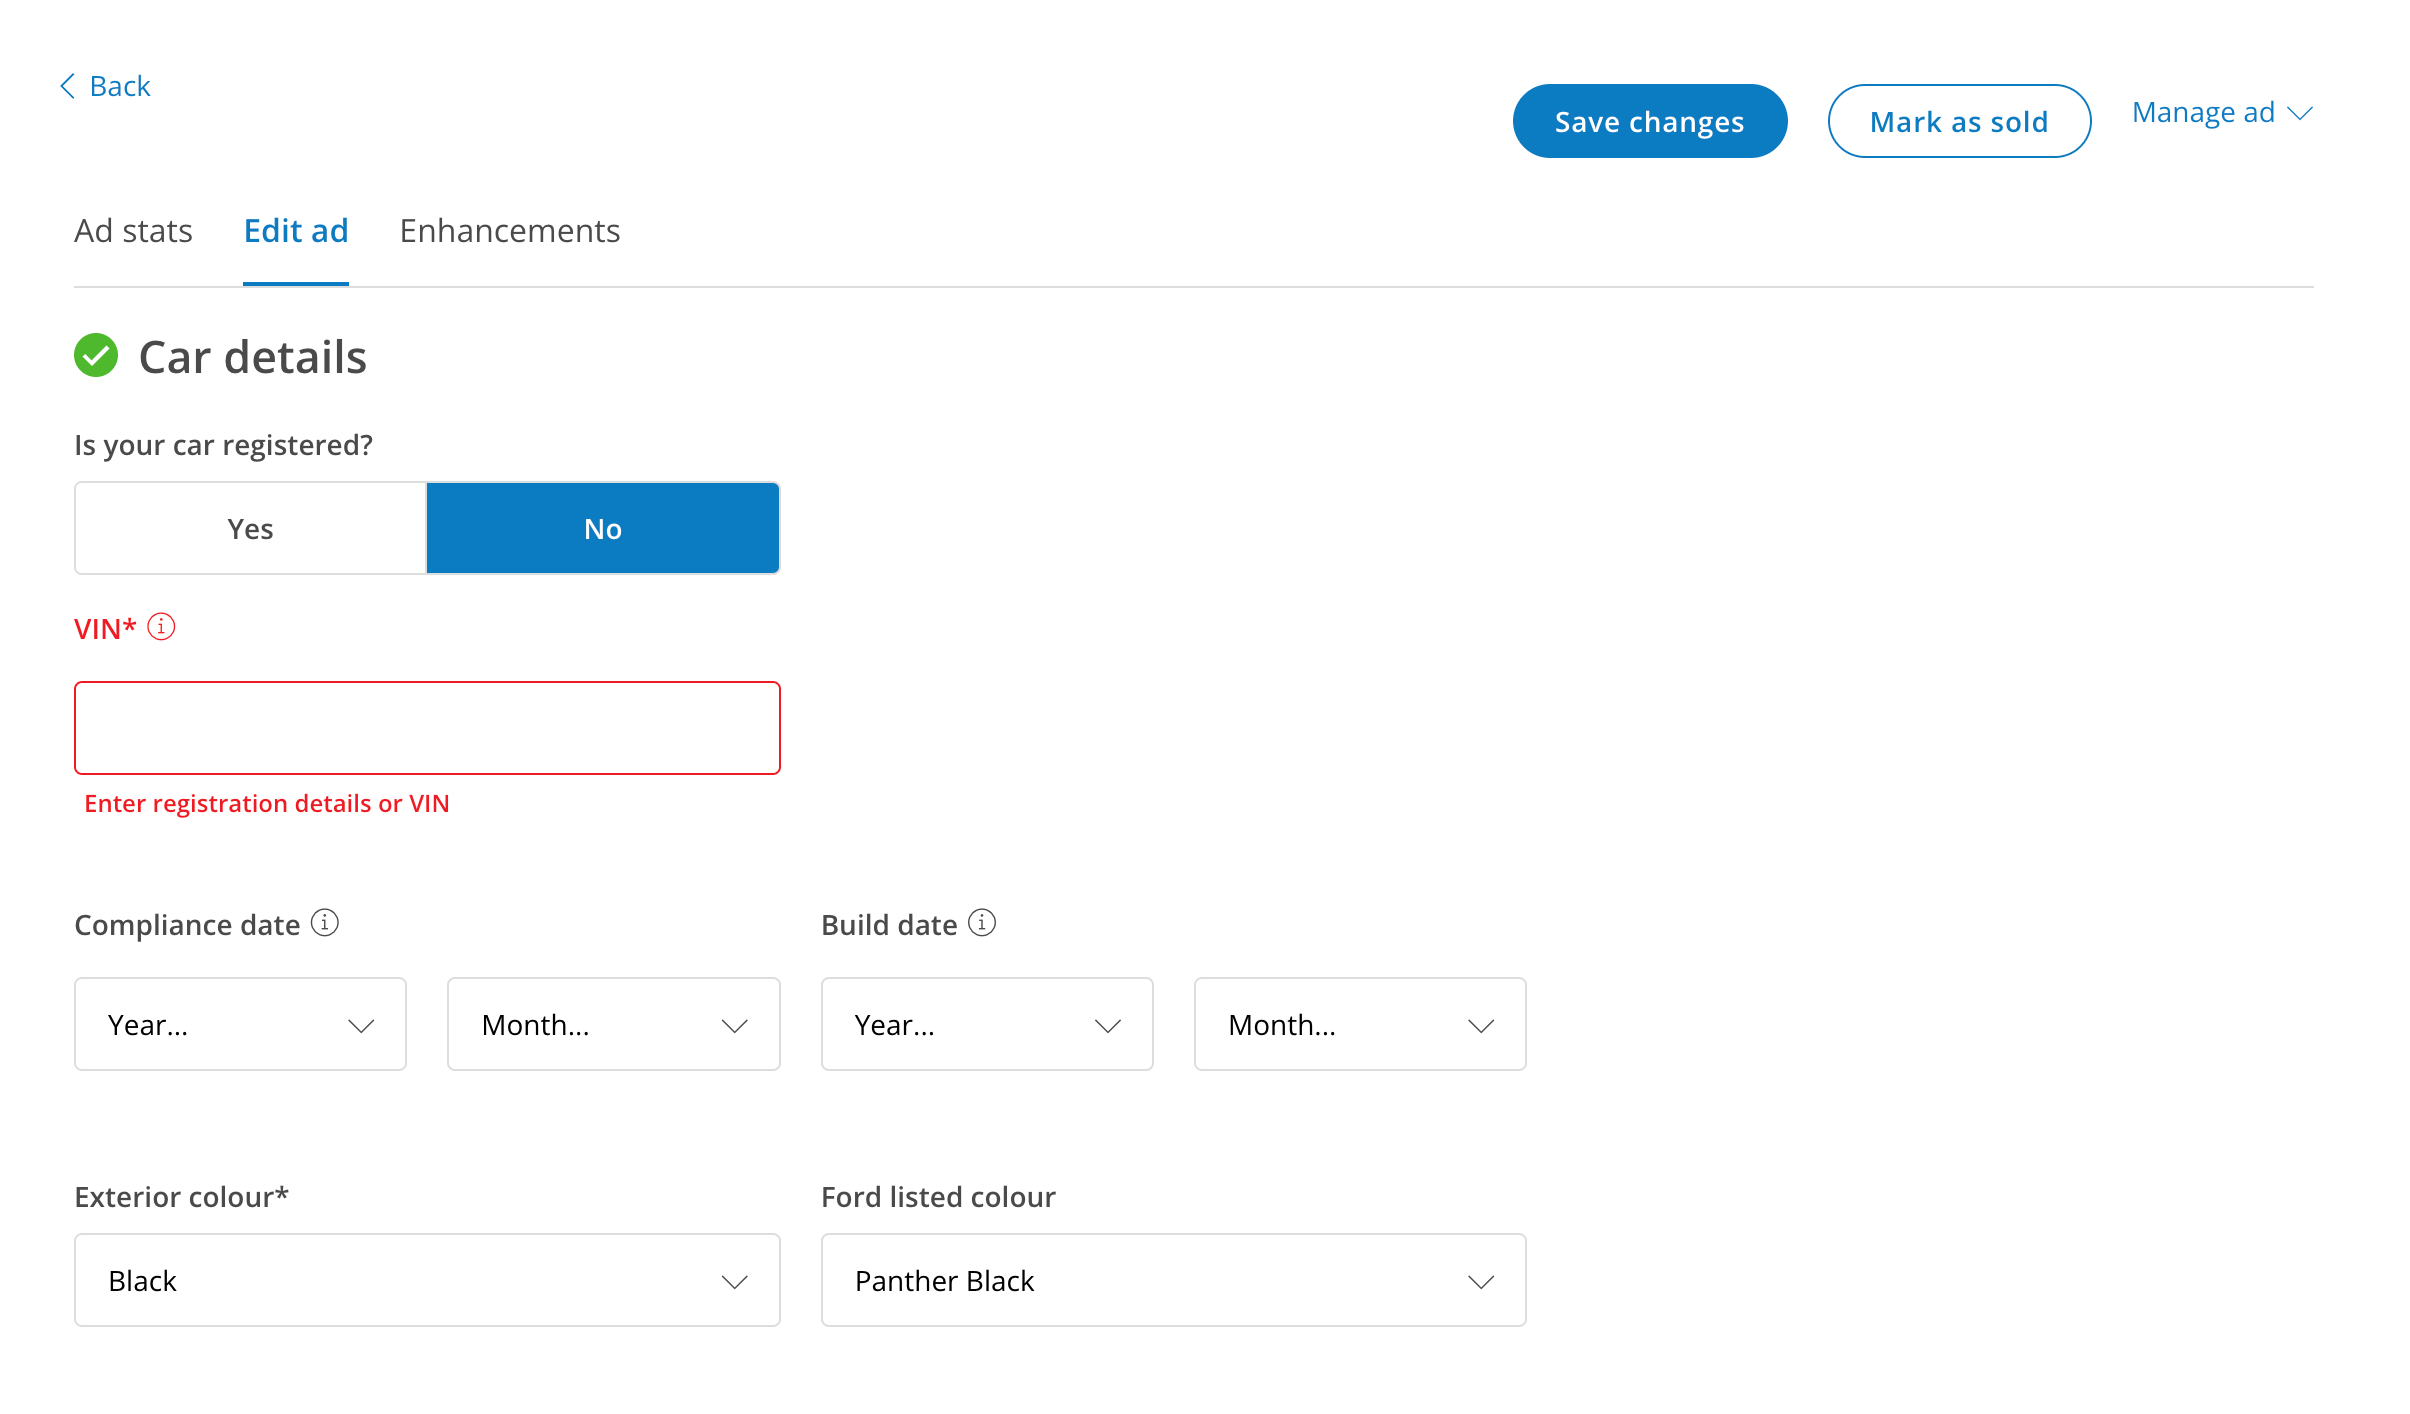Click the Compliance date info icon
2410x1414 pixels.
(x=325, y=923)
